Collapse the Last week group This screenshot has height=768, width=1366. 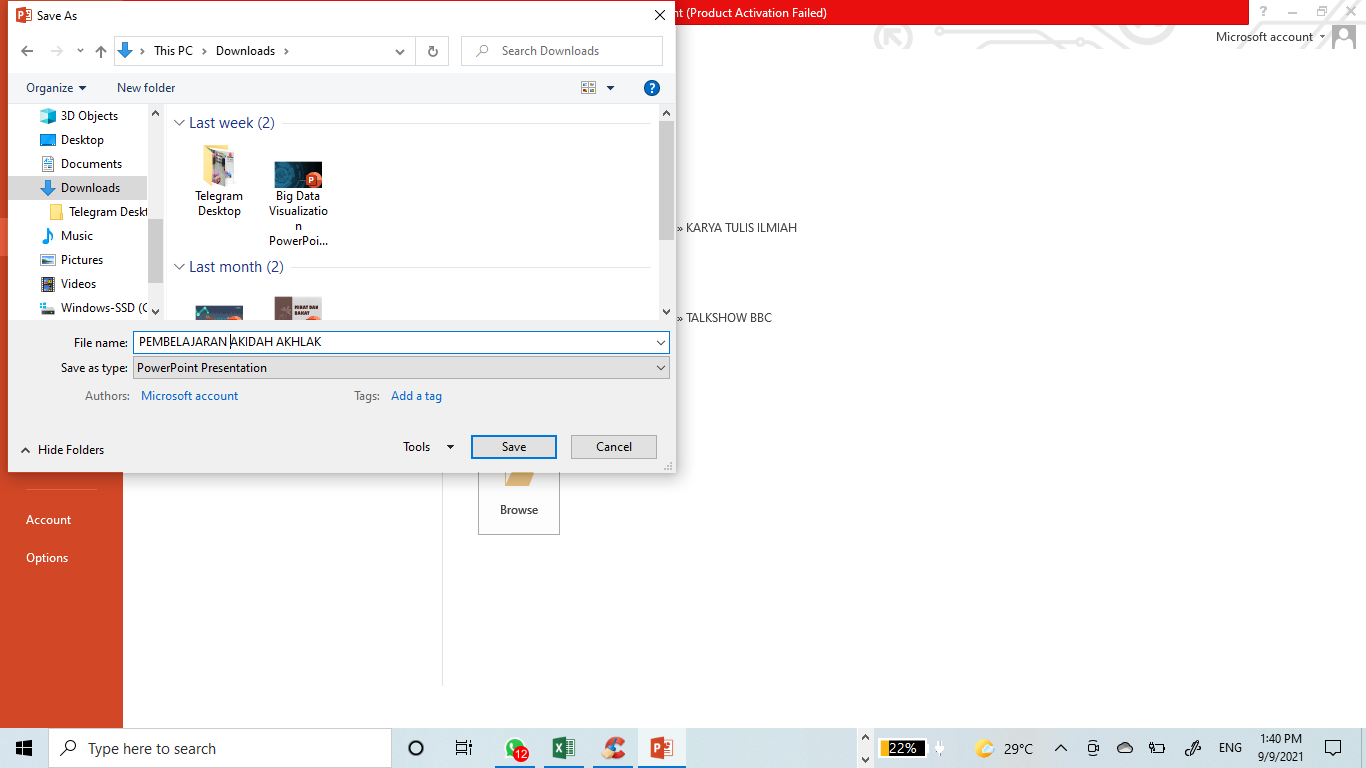pyautogui.click(x=180, y=123)
